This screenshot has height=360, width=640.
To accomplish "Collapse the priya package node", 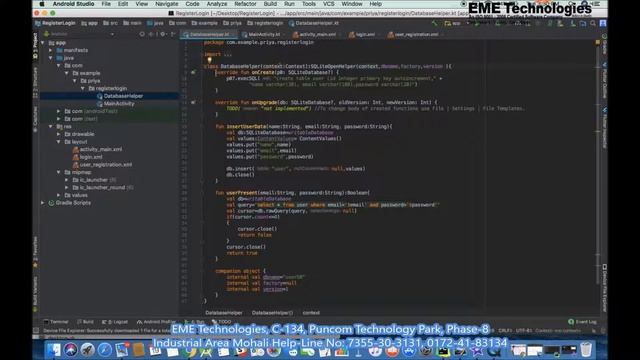I will pos(75,81).
